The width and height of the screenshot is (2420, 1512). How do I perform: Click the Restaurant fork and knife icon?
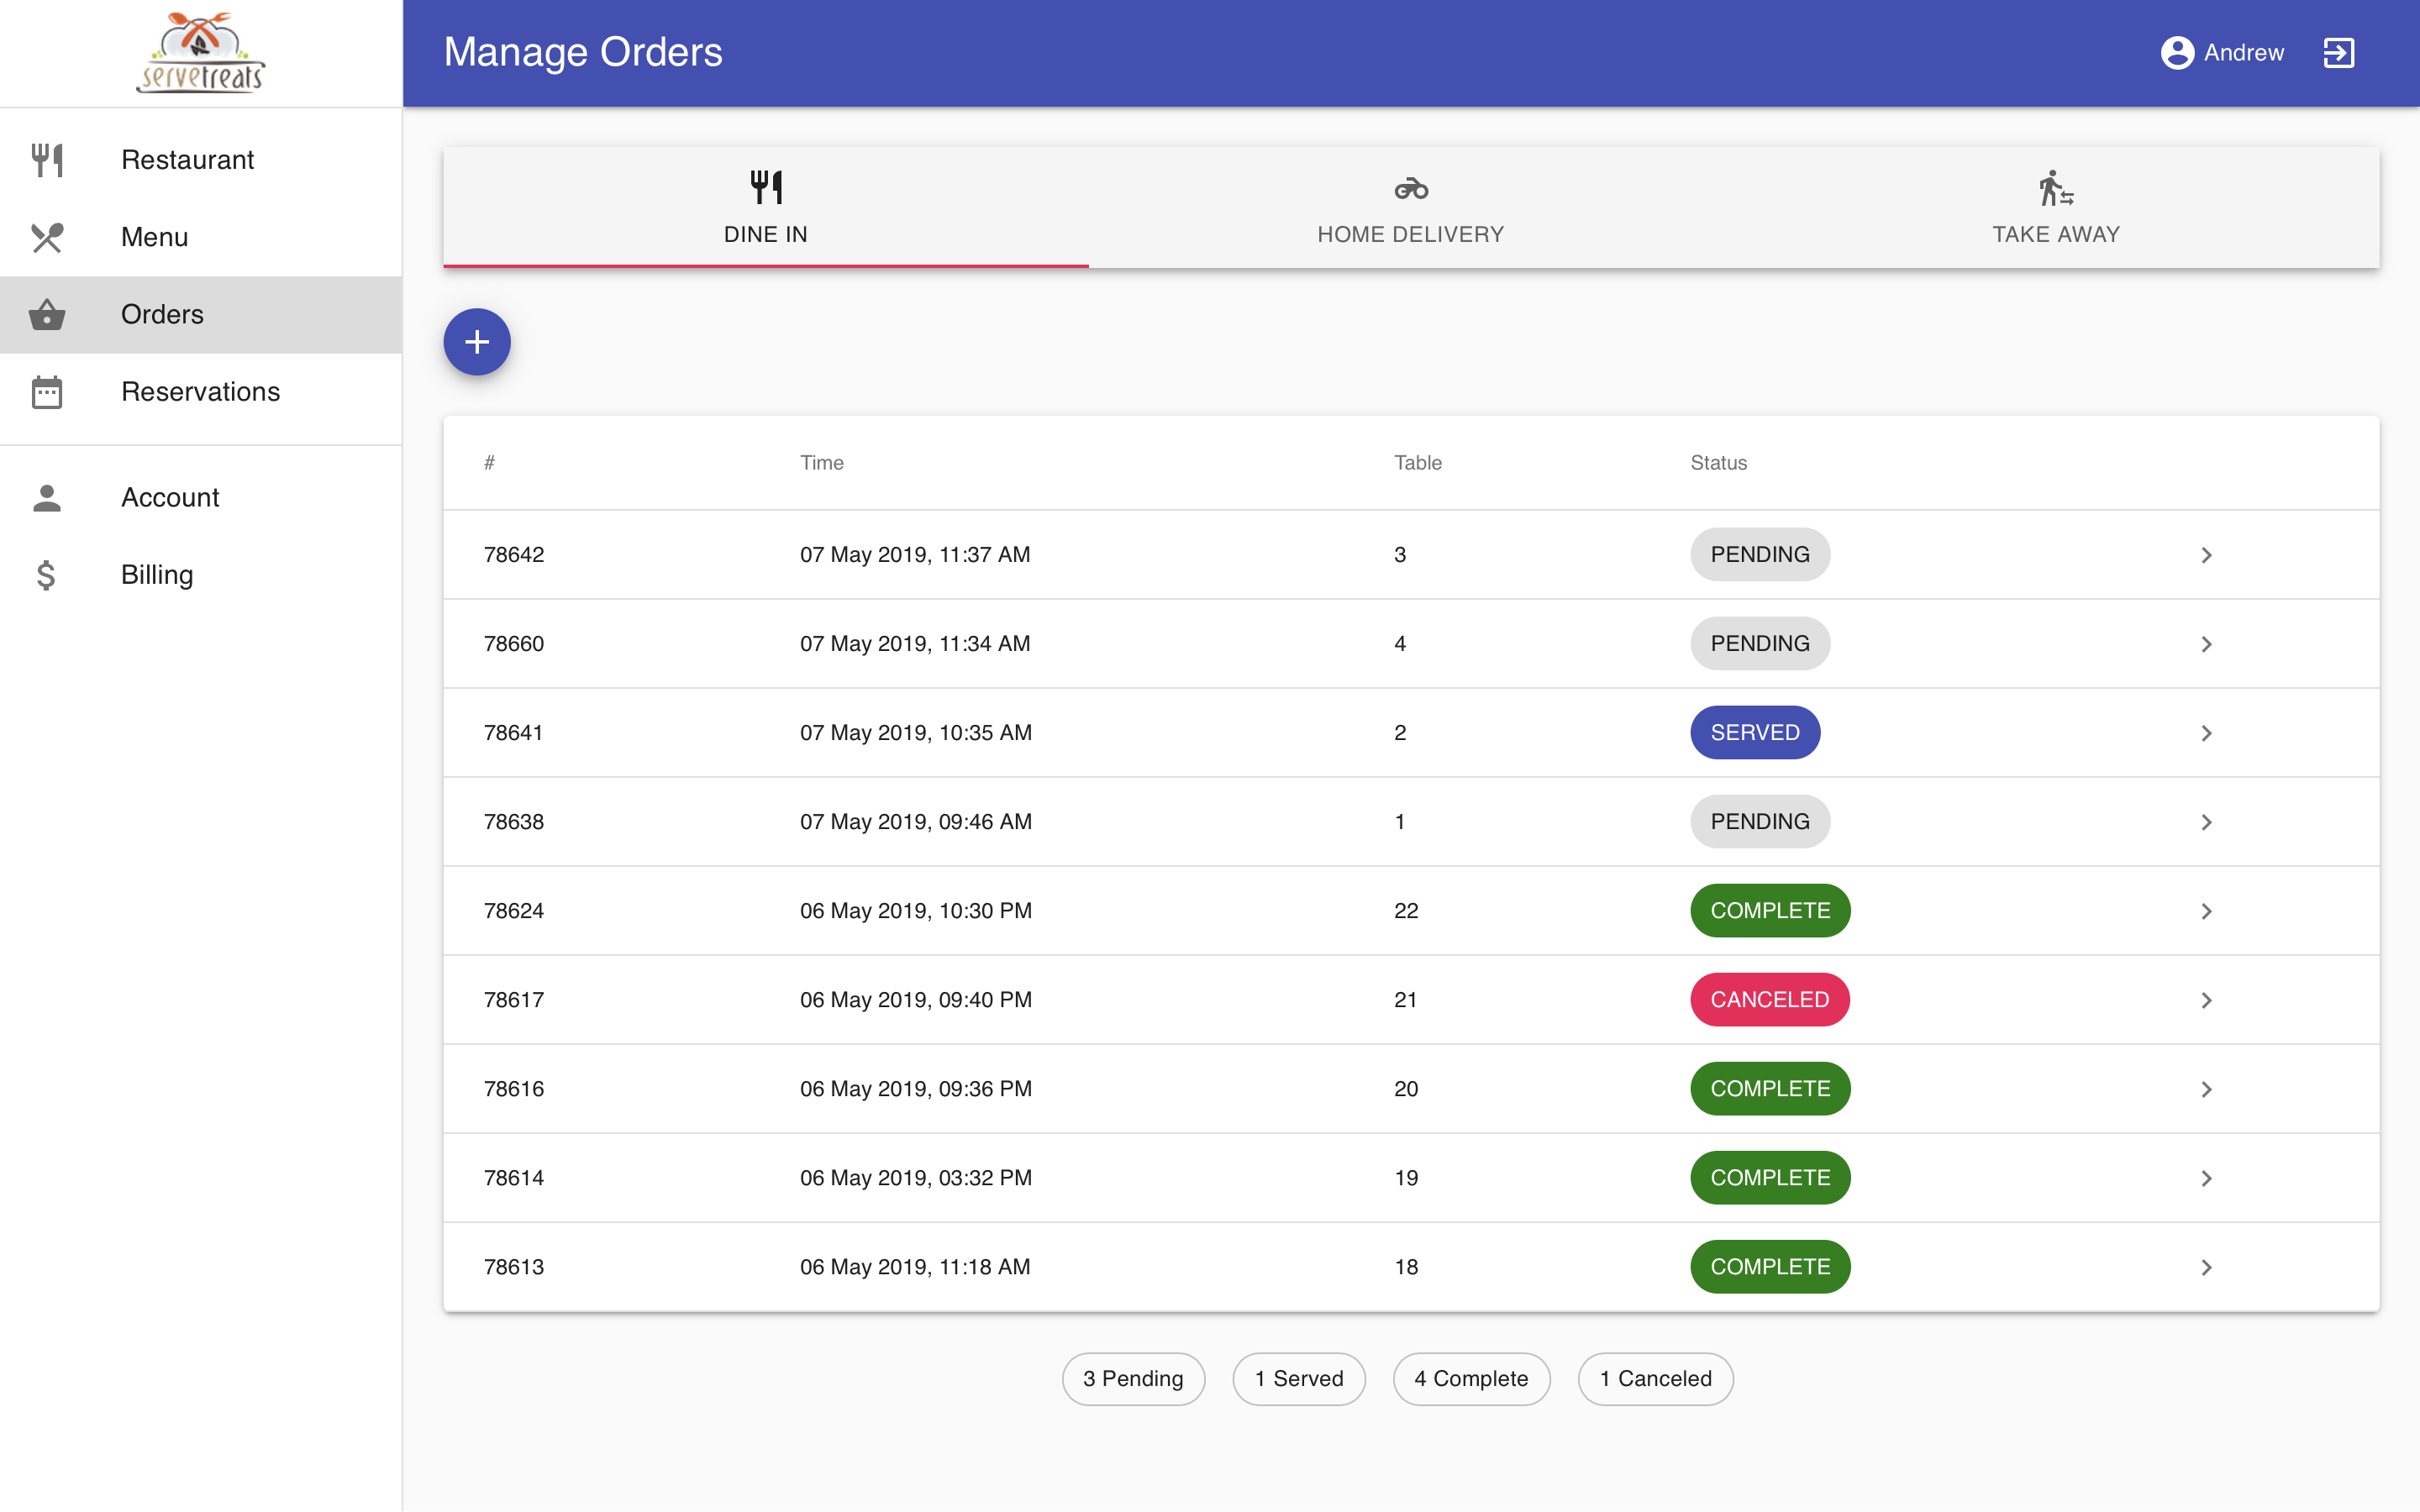47,160
